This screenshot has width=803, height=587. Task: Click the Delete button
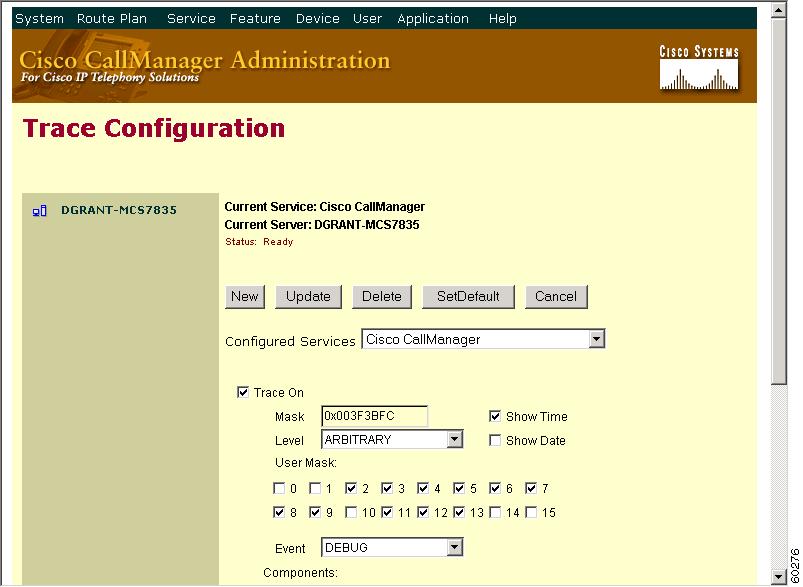(382, 297)
